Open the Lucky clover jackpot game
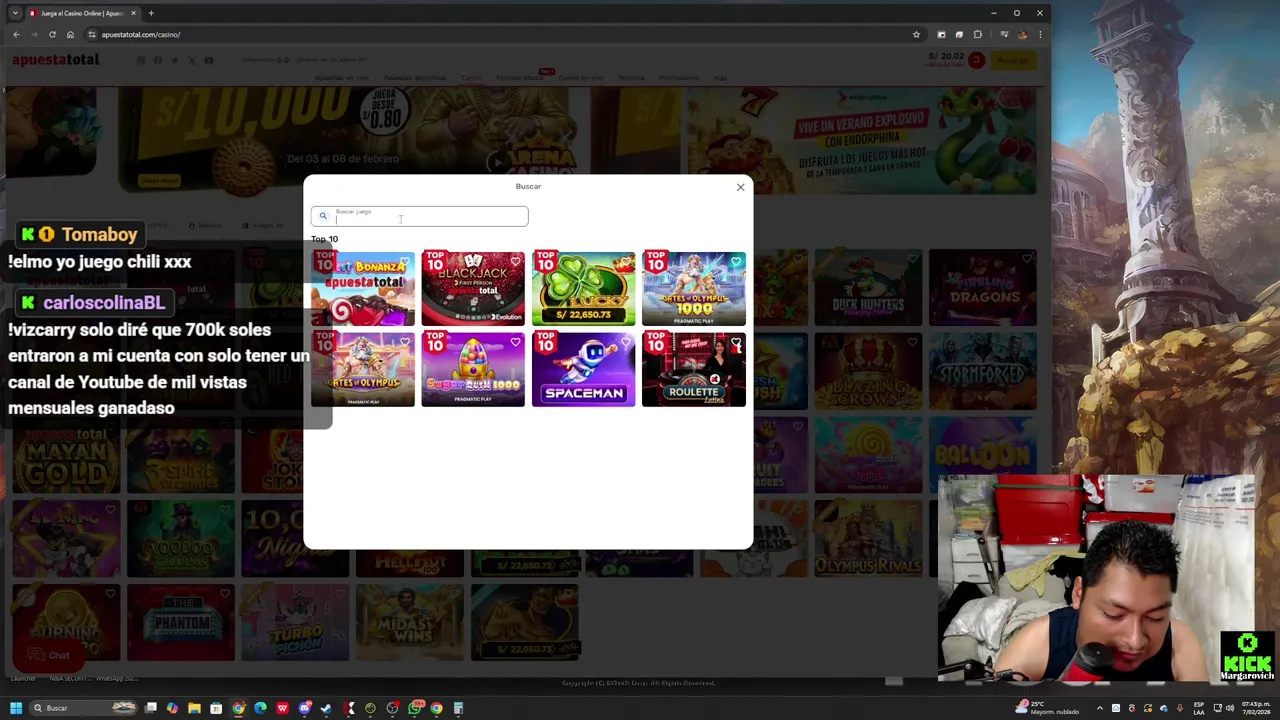This screenshot has width=1280, height=720. (x=583, y=289)
